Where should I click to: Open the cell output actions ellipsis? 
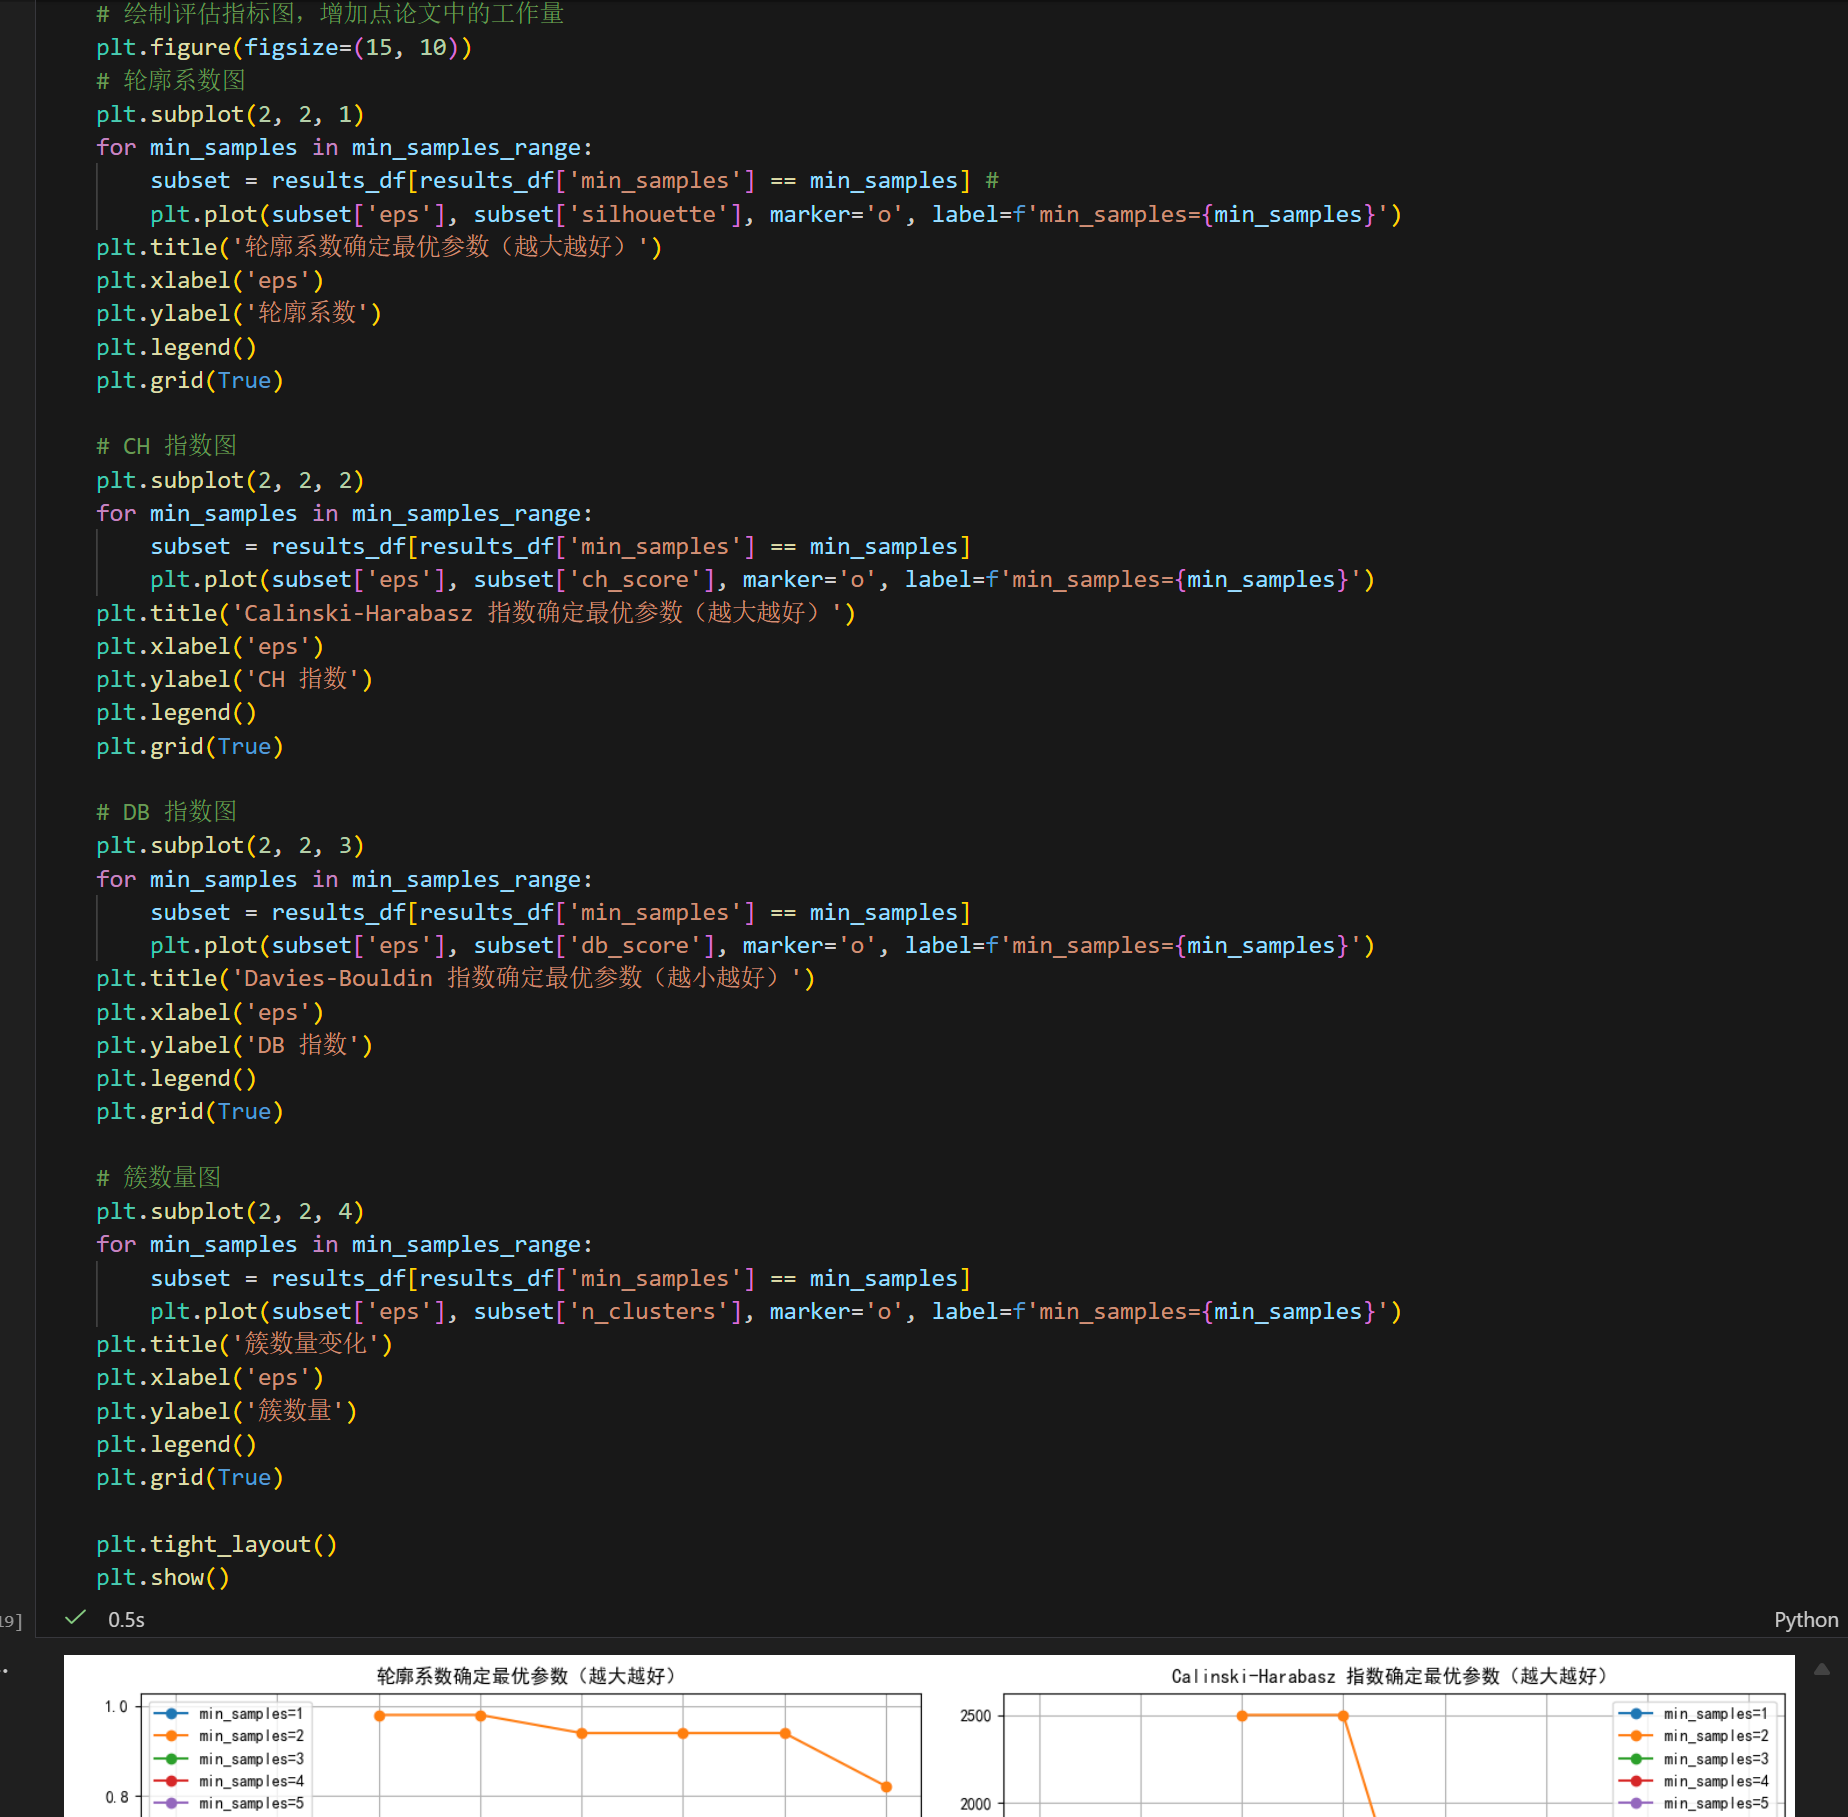click(x=5, y=1670)
